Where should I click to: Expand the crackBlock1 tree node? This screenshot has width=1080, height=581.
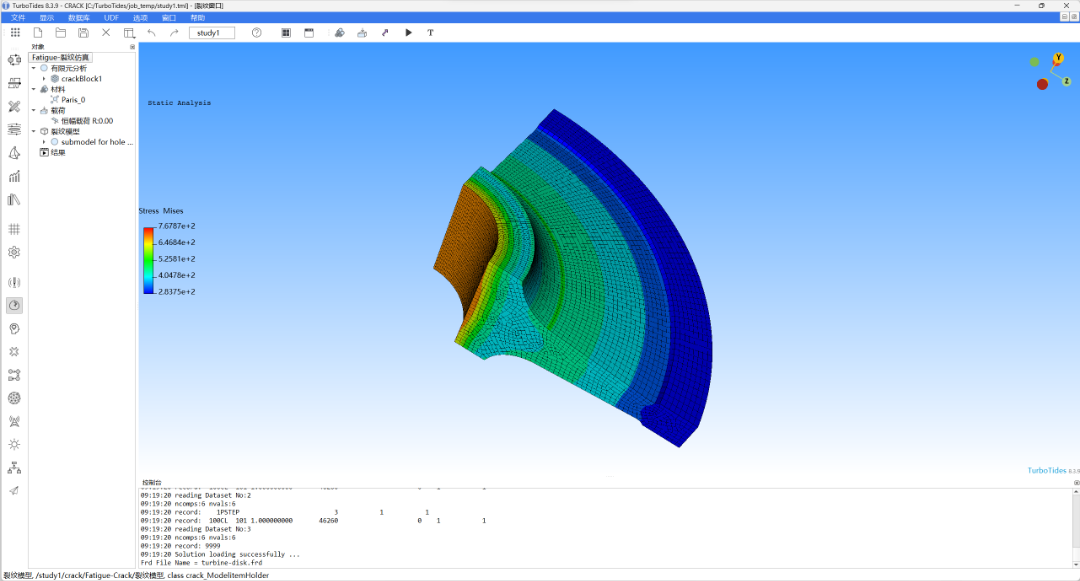click(44, 79)
